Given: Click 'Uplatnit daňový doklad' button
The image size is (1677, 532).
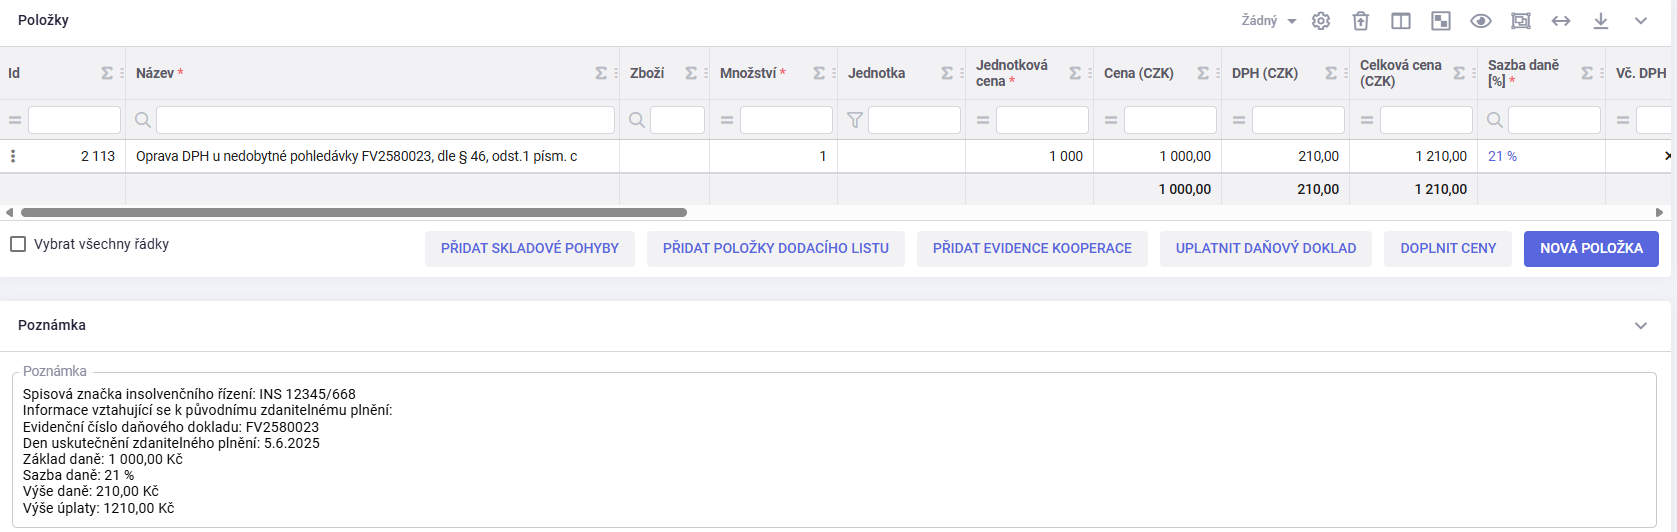Looking at the screenshot, I should [x=1266, y=248].
